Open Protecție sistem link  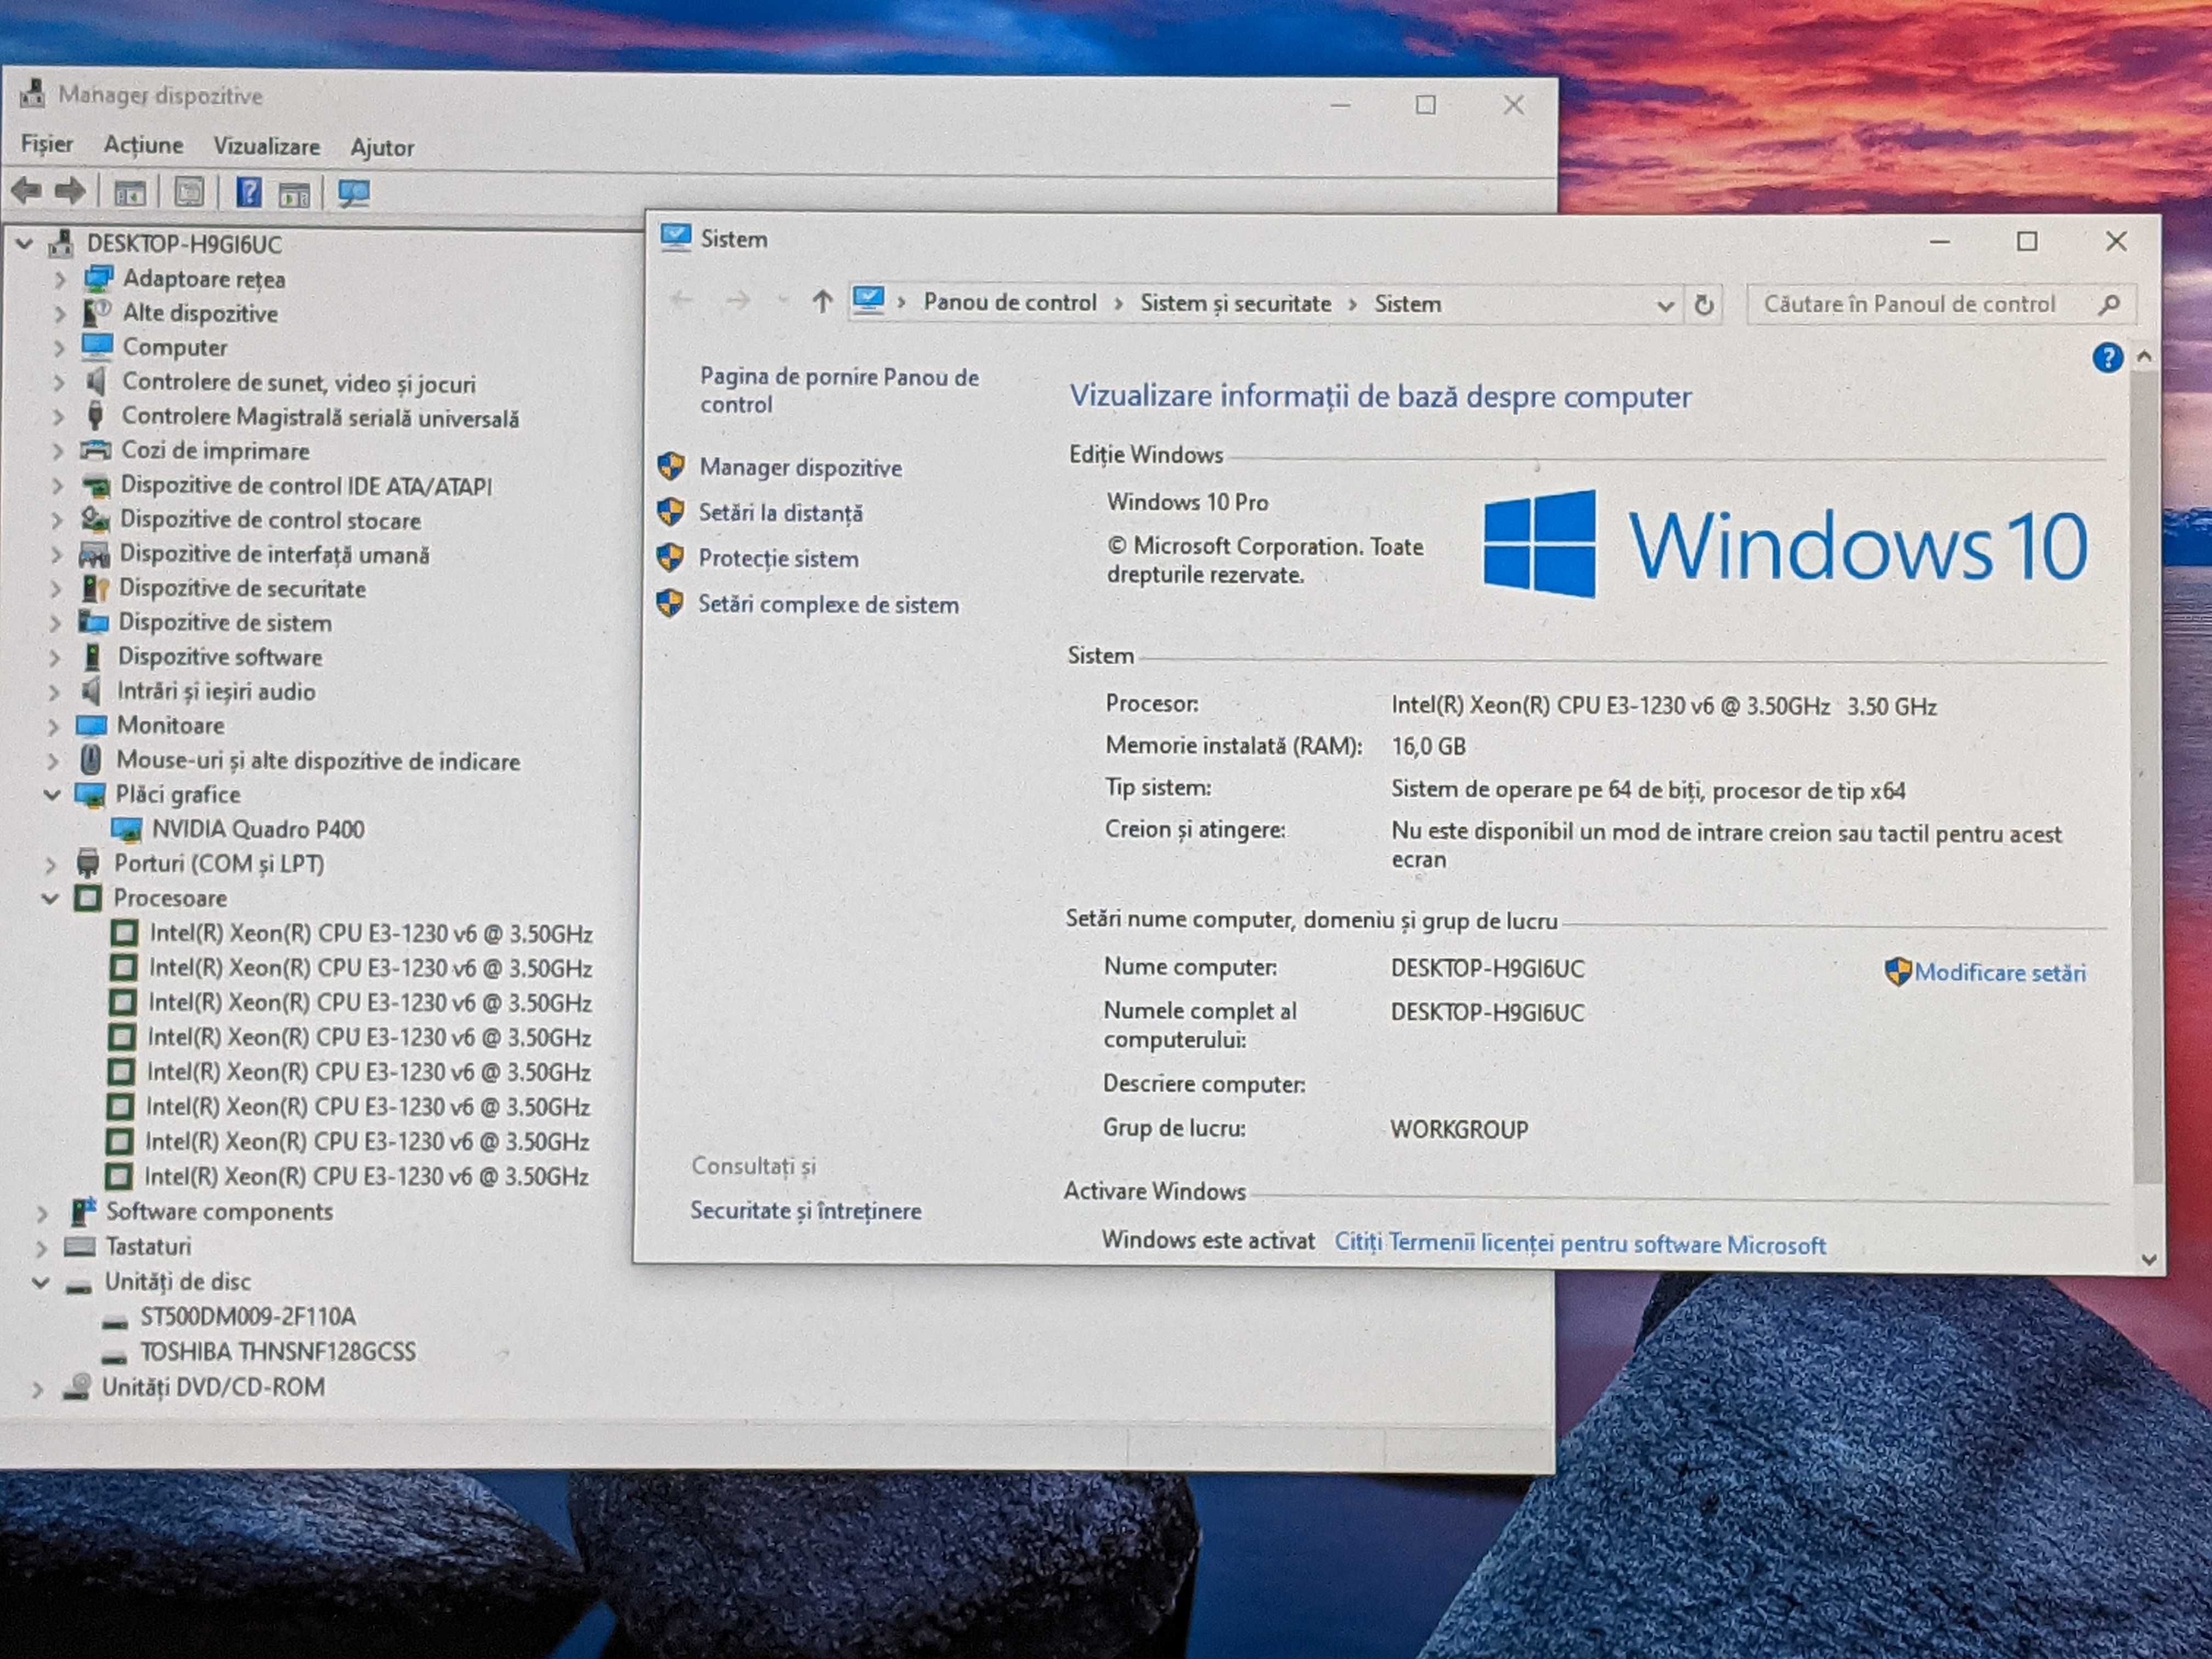(x=778, y=558)
